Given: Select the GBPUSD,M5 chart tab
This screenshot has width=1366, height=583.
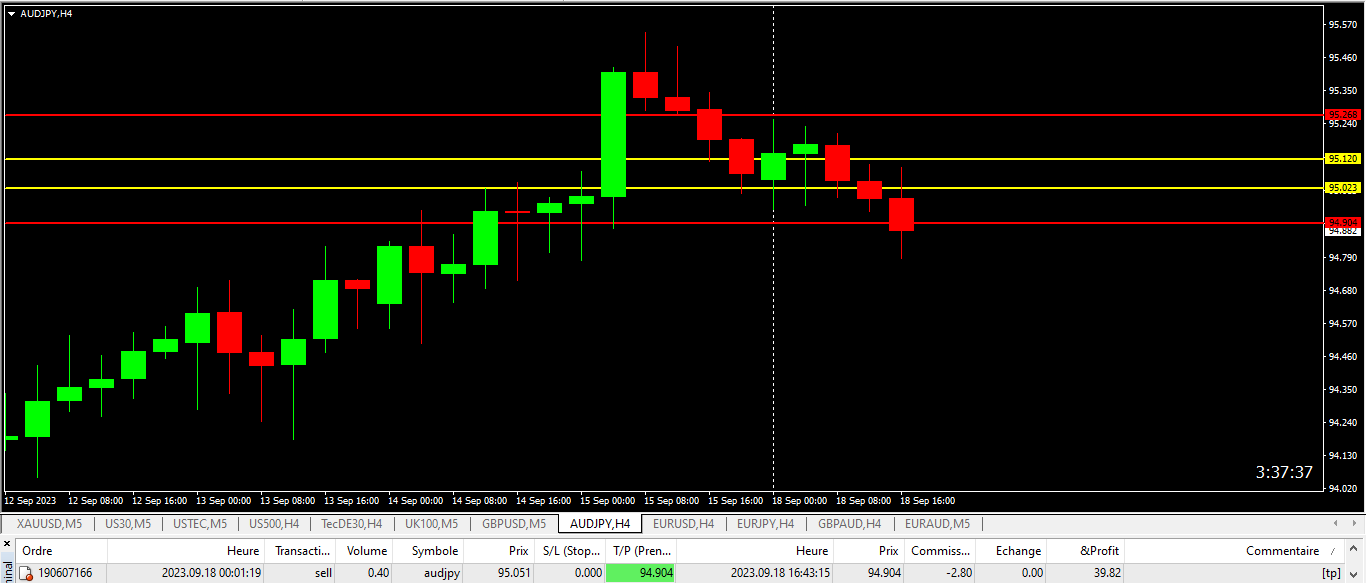Looking at the screenshot, I should click(x=513, y=523).
